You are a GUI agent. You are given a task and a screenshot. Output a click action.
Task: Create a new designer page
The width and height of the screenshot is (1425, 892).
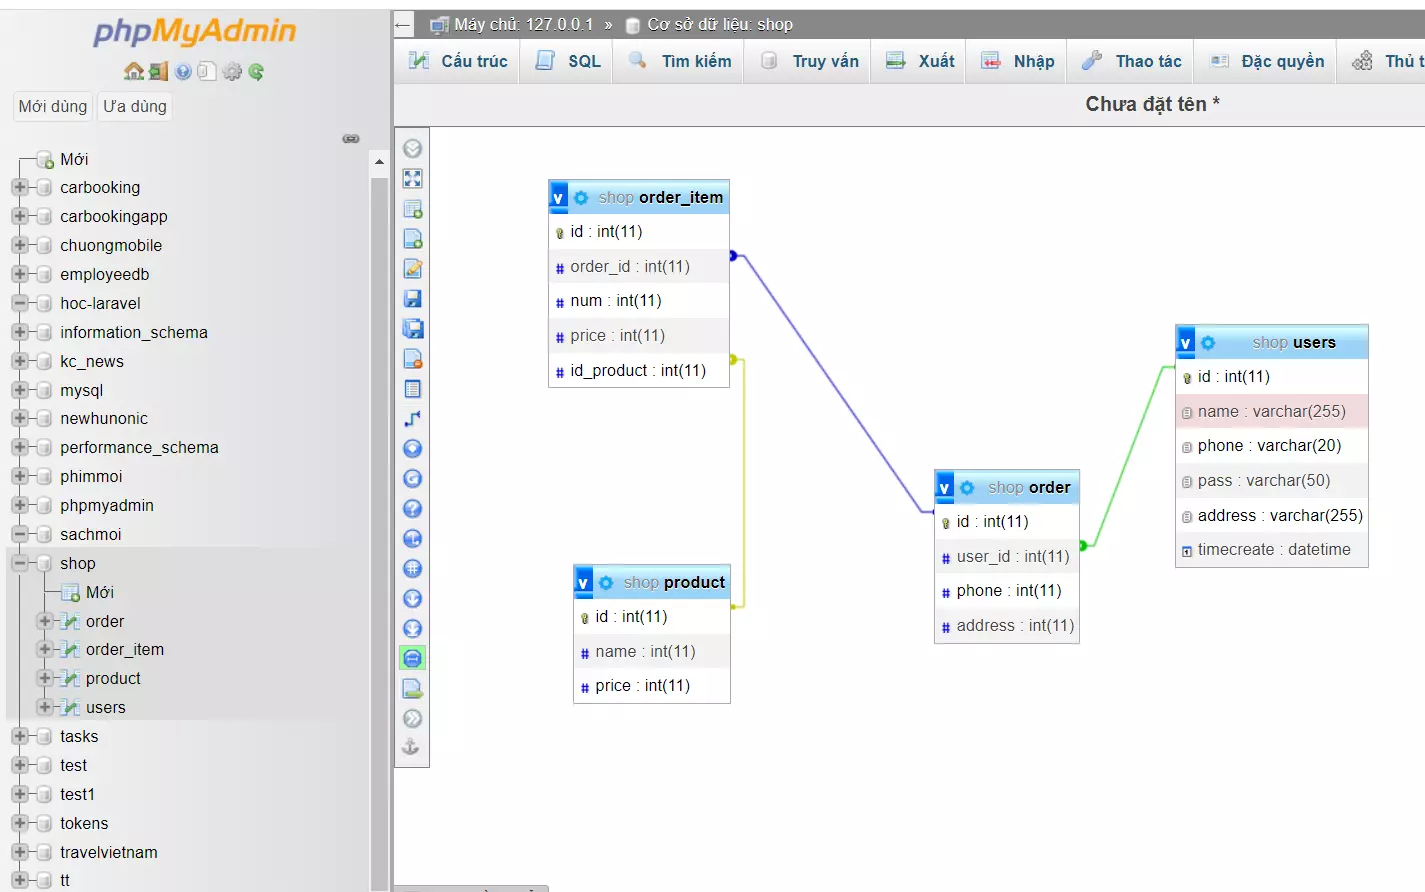point(412,239)
